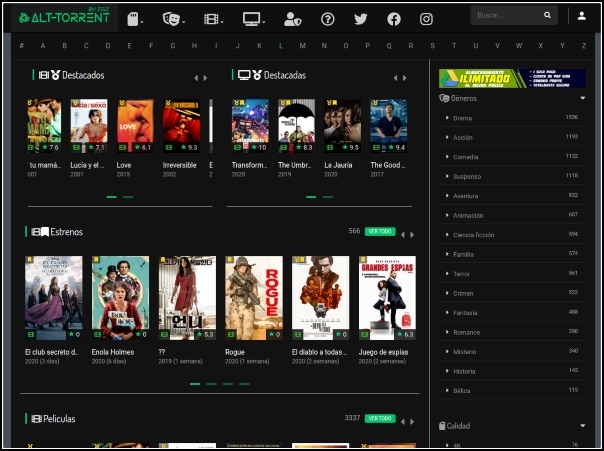Viewport: 604px width, 451px height.
Task: Click VER TODO button for Estrenos
Action: pos(380,231)
